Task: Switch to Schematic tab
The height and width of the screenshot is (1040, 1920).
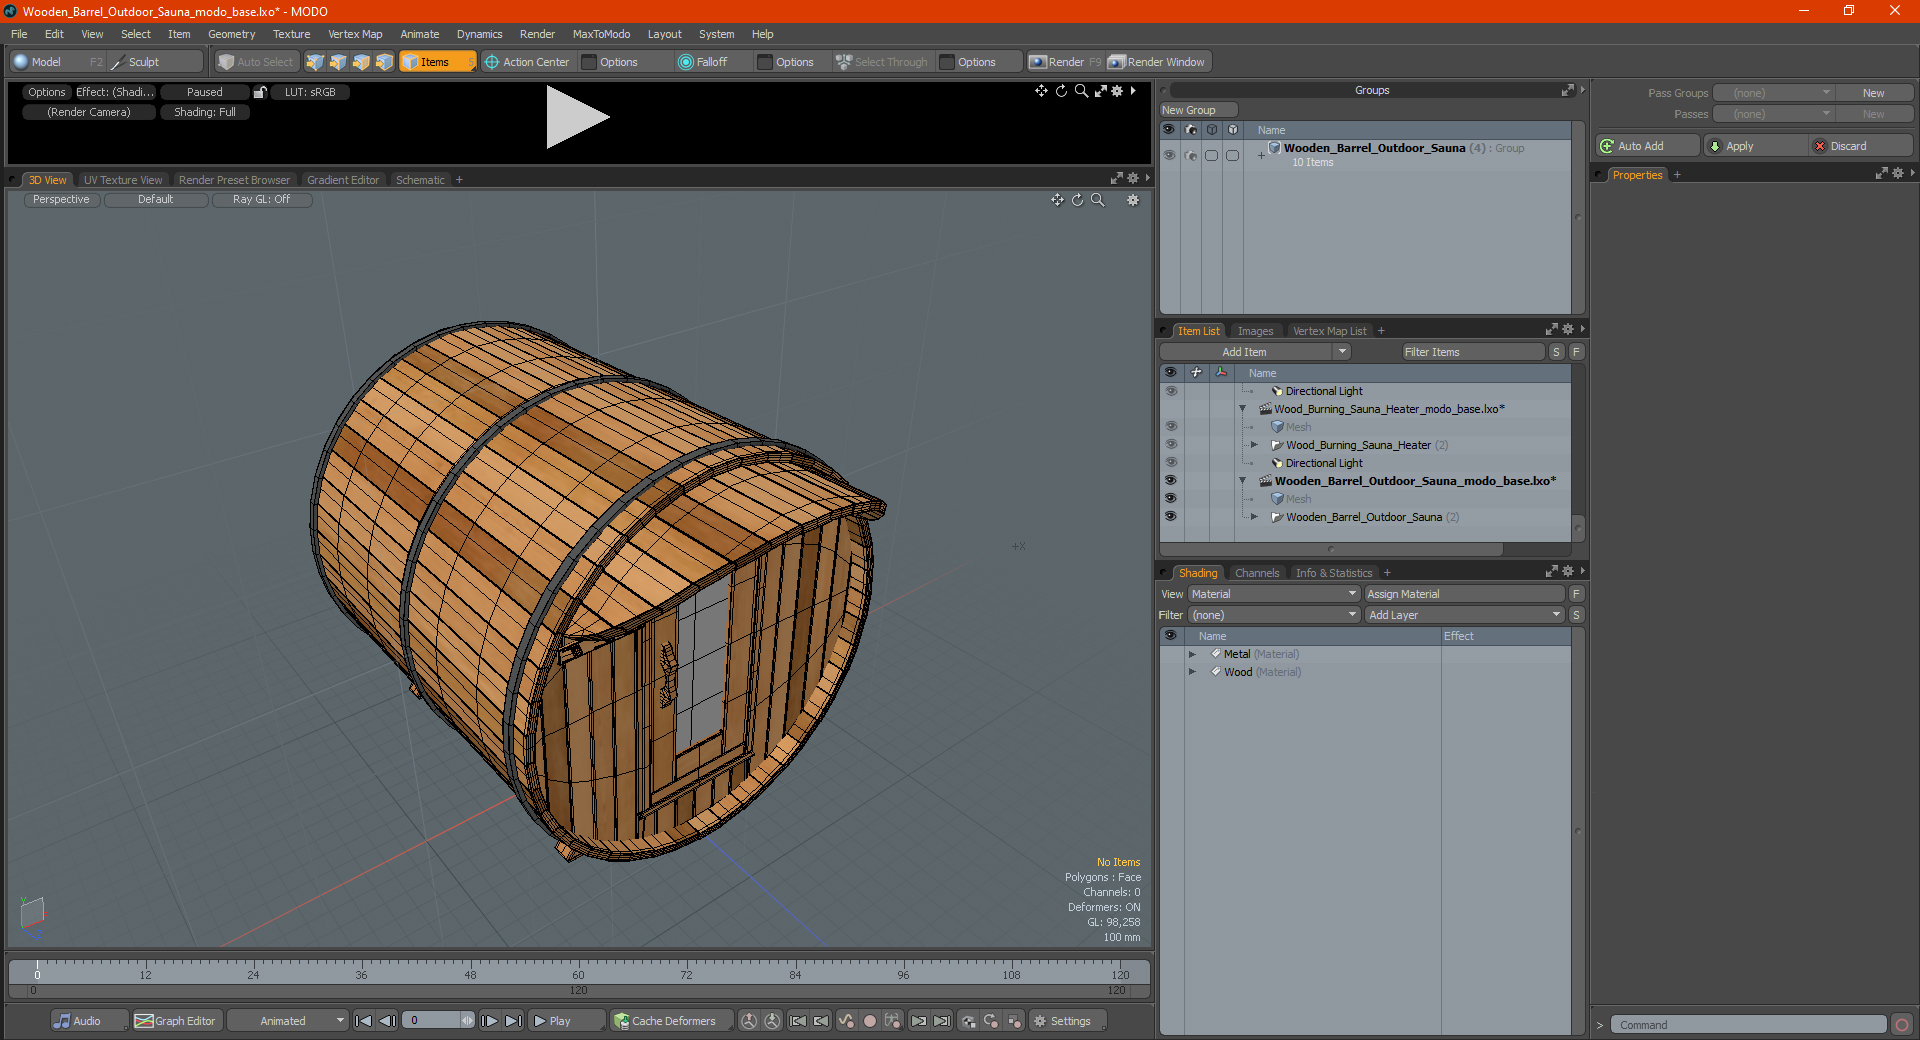Action: (x=420, y=180)
